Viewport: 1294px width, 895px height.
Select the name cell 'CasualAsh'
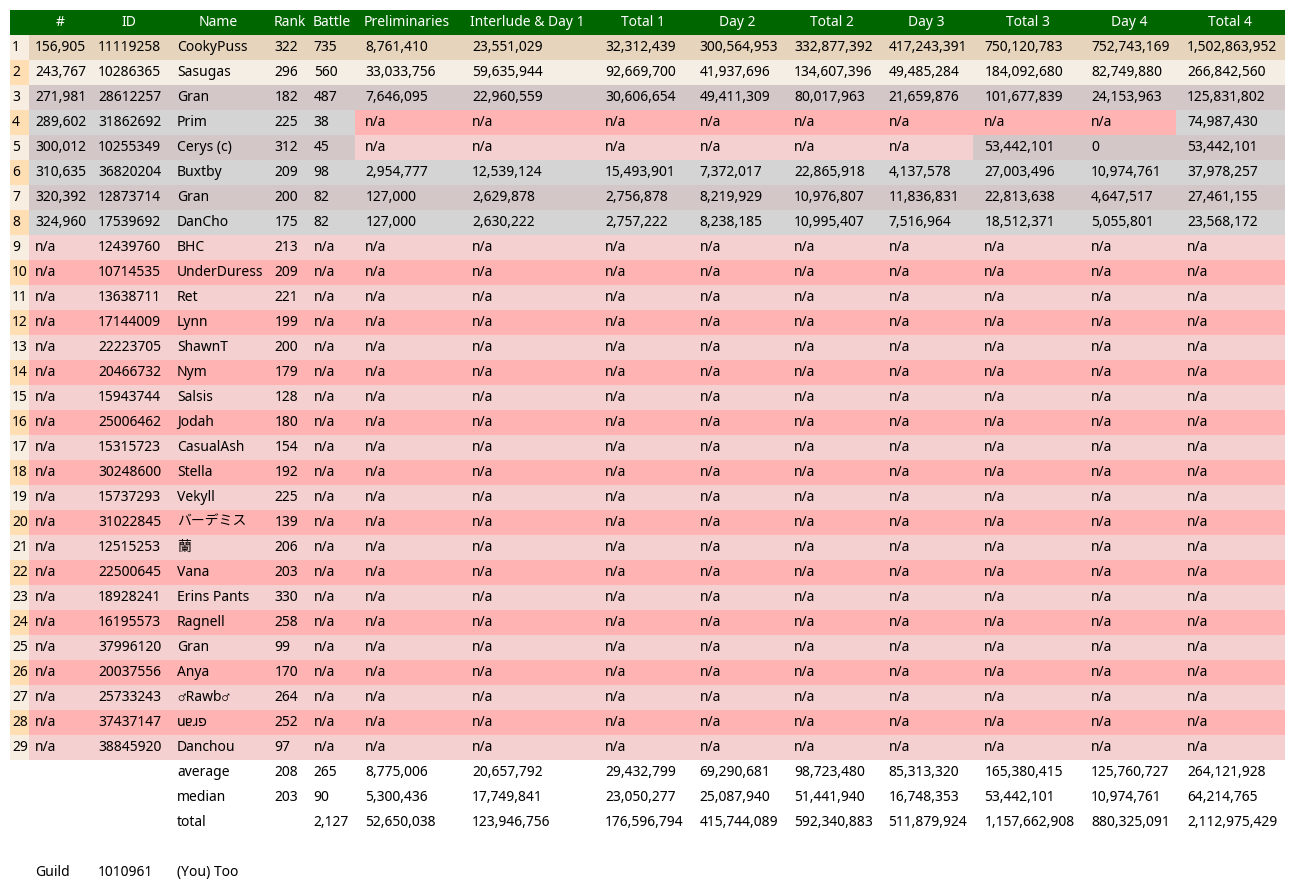[210, 446]
